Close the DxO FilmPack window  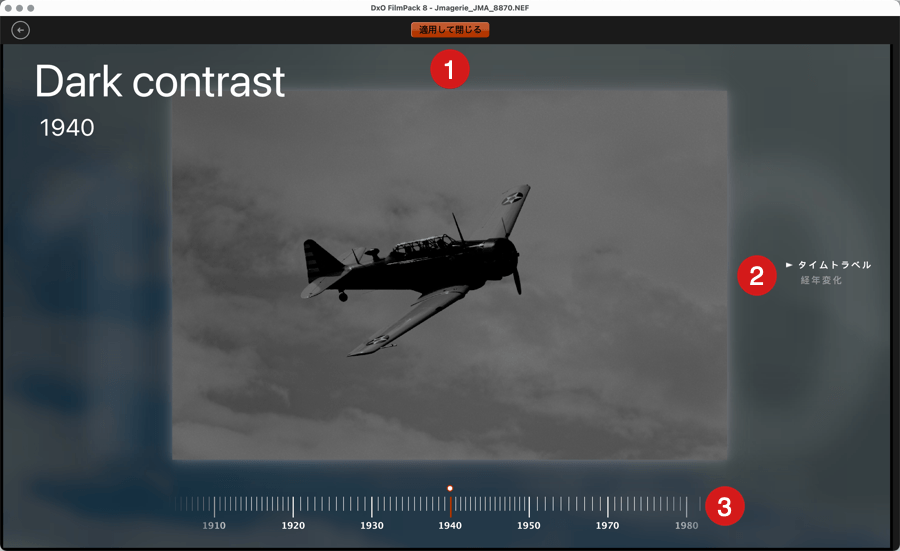pos(8,8)
